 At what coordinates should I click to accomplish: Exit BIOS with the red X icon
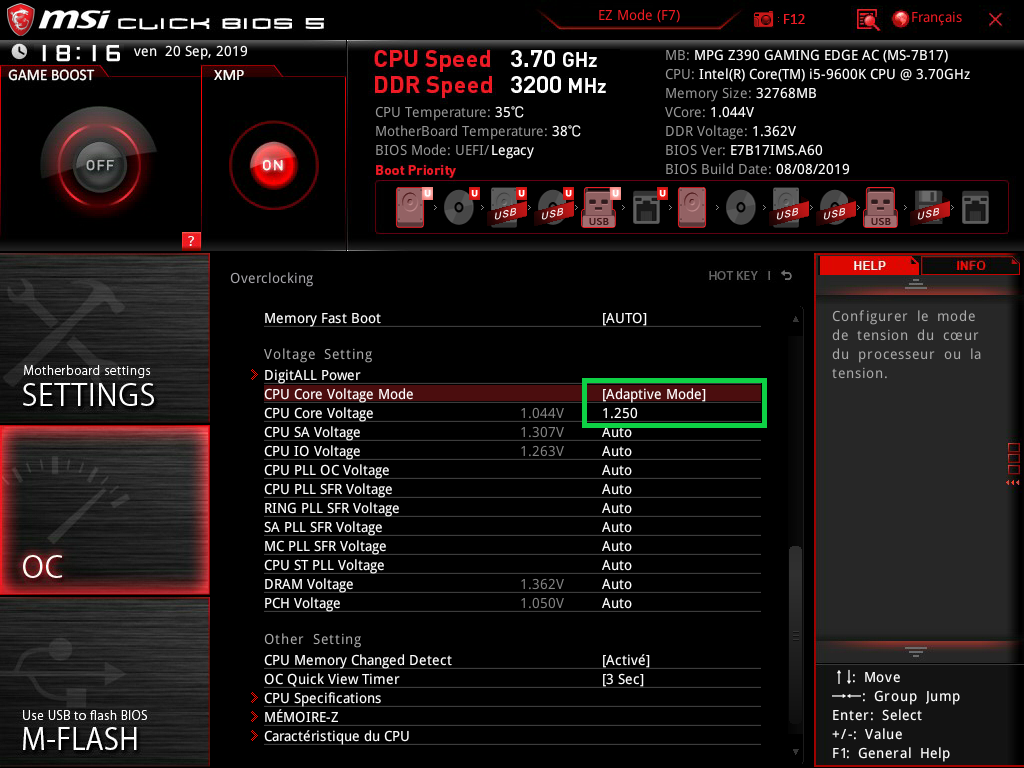pos(995,20)
